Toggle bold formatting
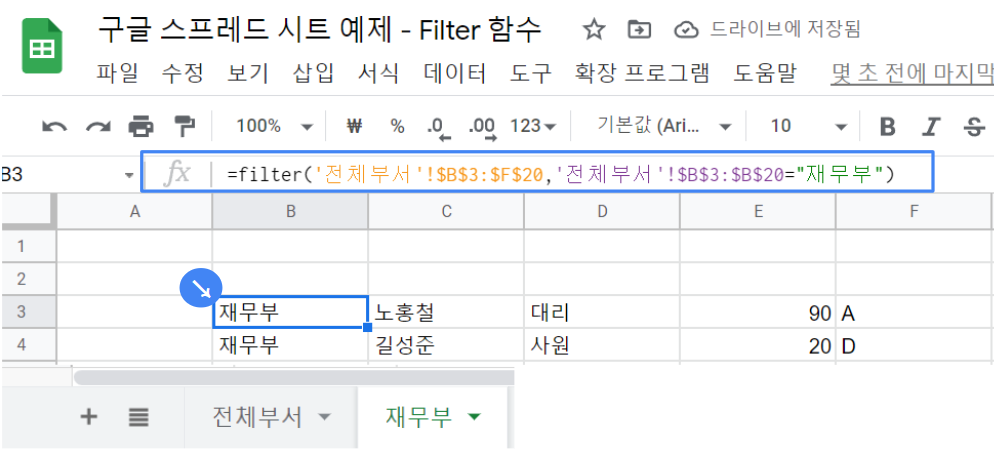Image resolution: width=994 pixels, height=457 pixels. [x=888, y=127]
